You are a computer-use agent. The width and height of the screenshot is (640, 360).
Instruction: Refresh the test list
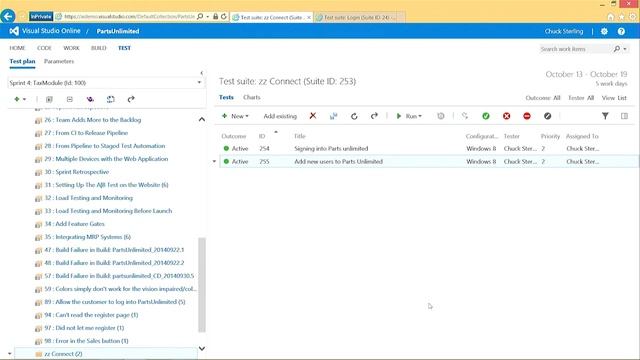point(354,116)
